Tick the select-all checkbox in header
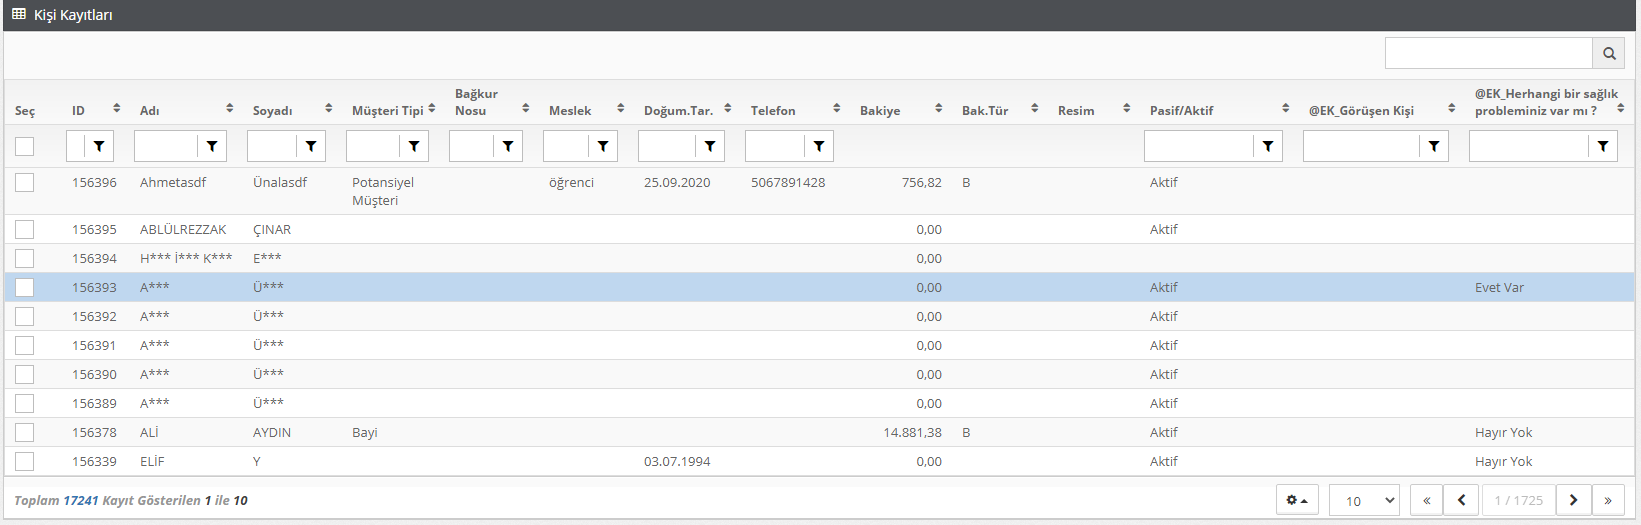 click(x=25, y=146)
